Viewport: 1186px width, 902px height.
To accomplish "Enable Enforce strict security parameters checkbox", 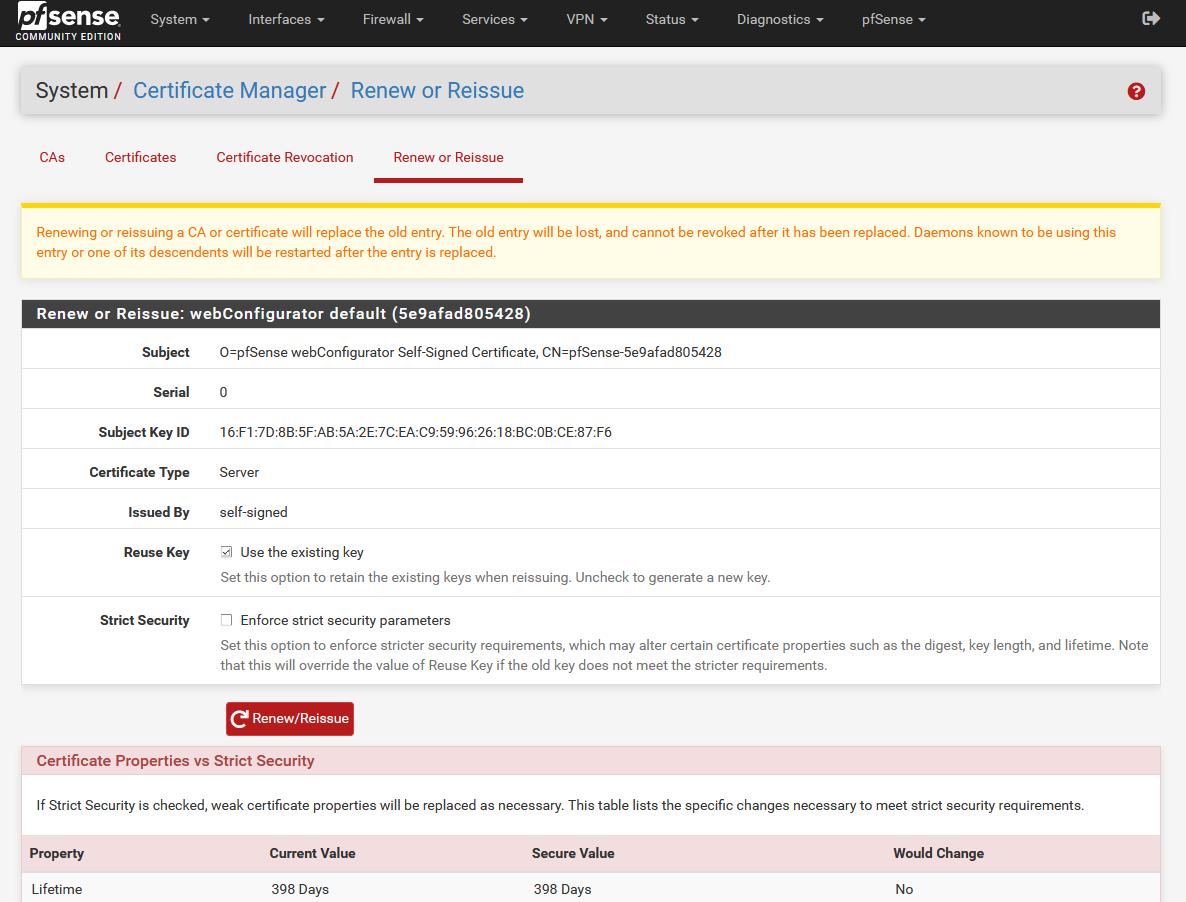I will (226, 620).
